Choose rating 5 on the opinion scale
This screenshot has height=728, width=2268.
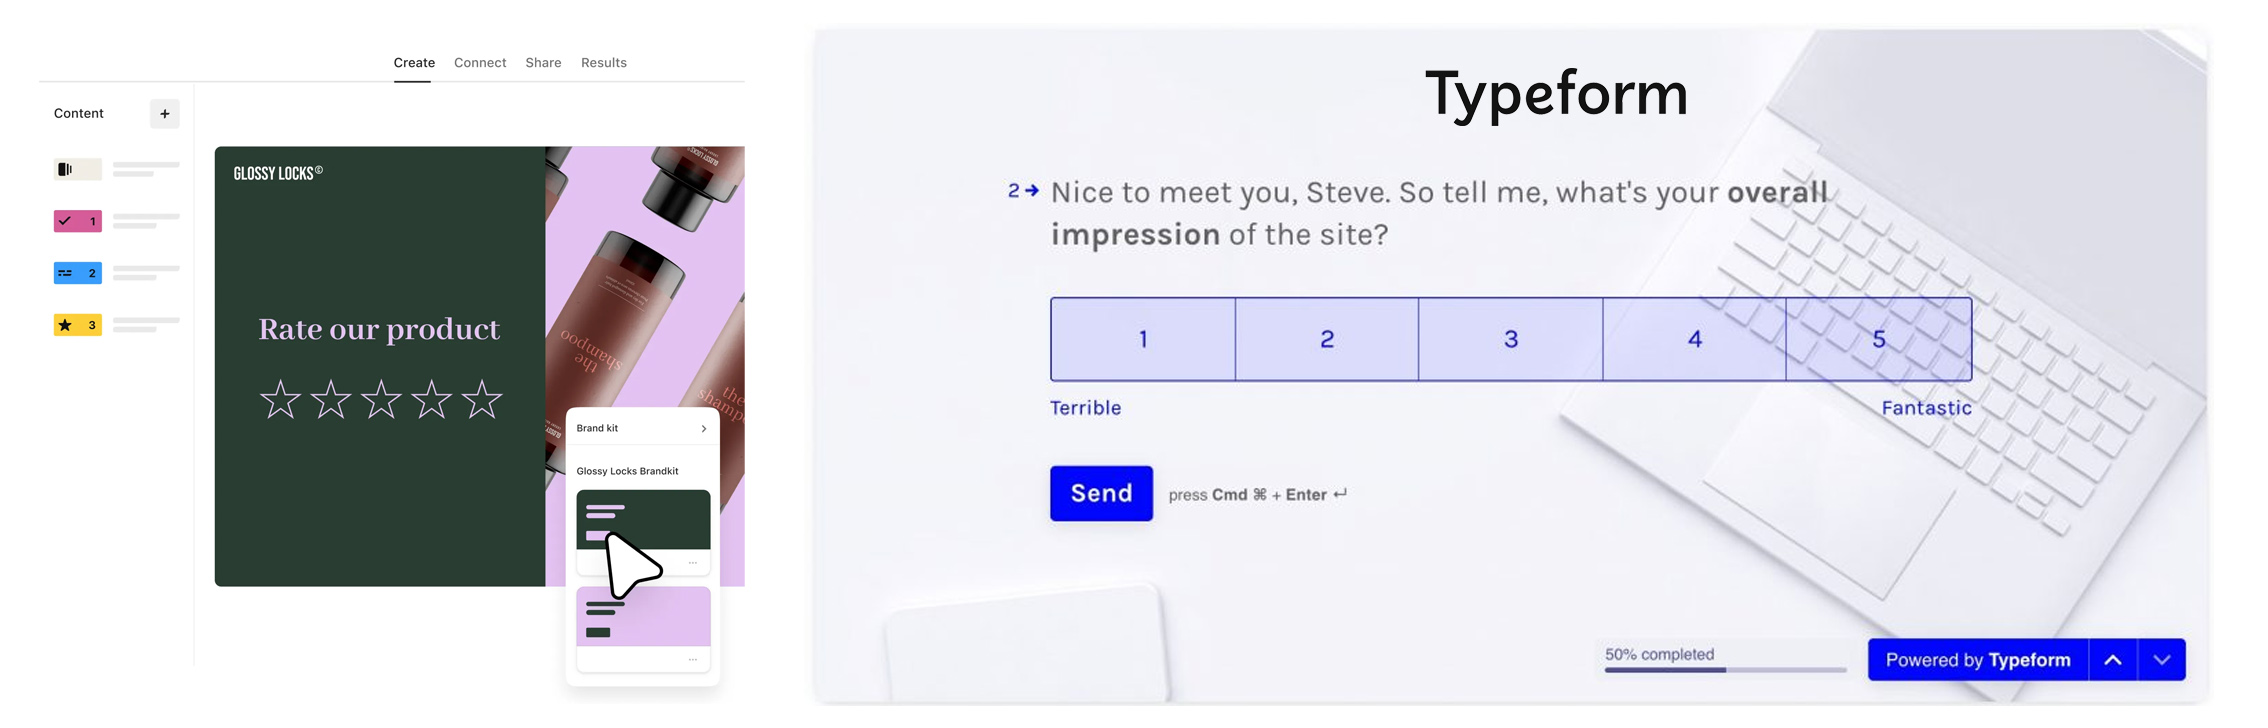[x=1878, y=339]
